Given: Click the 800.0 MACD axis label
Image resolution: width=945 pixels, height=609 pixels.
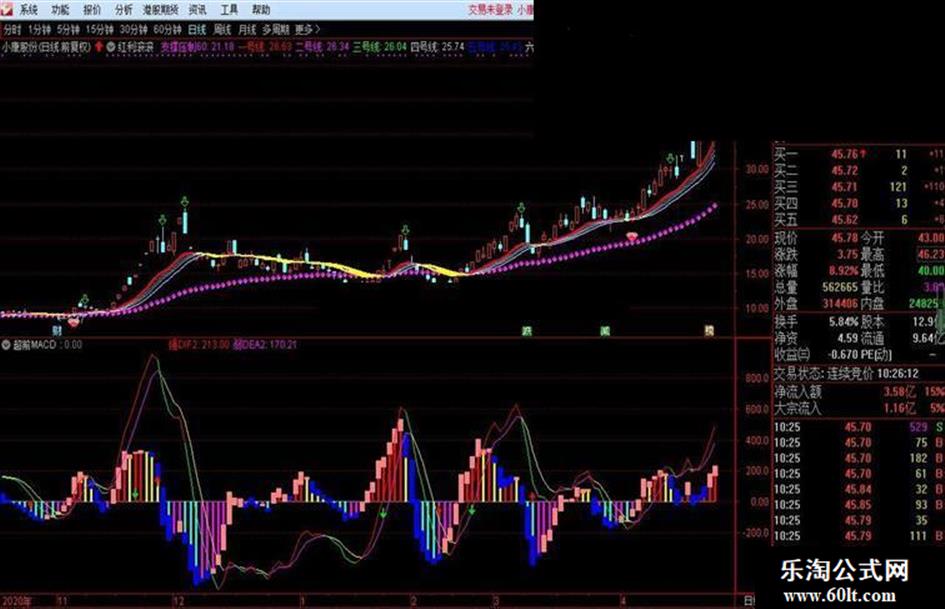Looking at the screenshot, I should (x=757, y=378).
